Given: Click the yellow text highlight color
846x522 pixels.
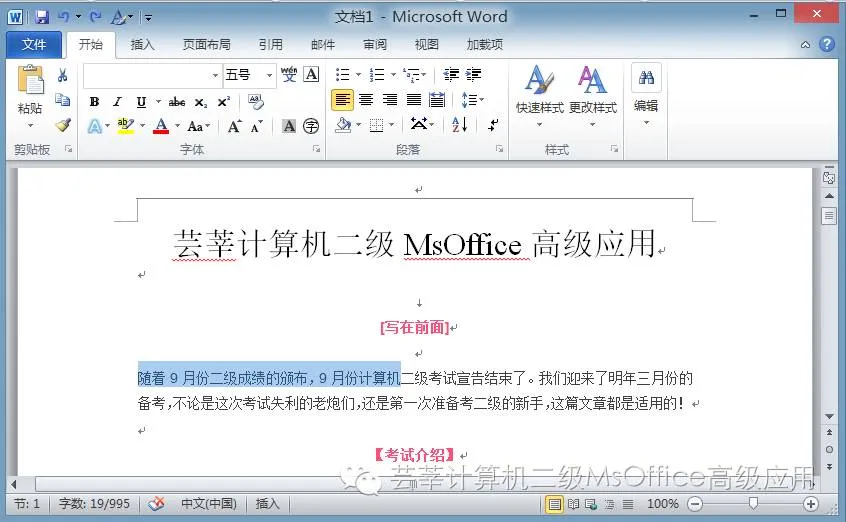Looking at the screenshot, I should point(125,126).
